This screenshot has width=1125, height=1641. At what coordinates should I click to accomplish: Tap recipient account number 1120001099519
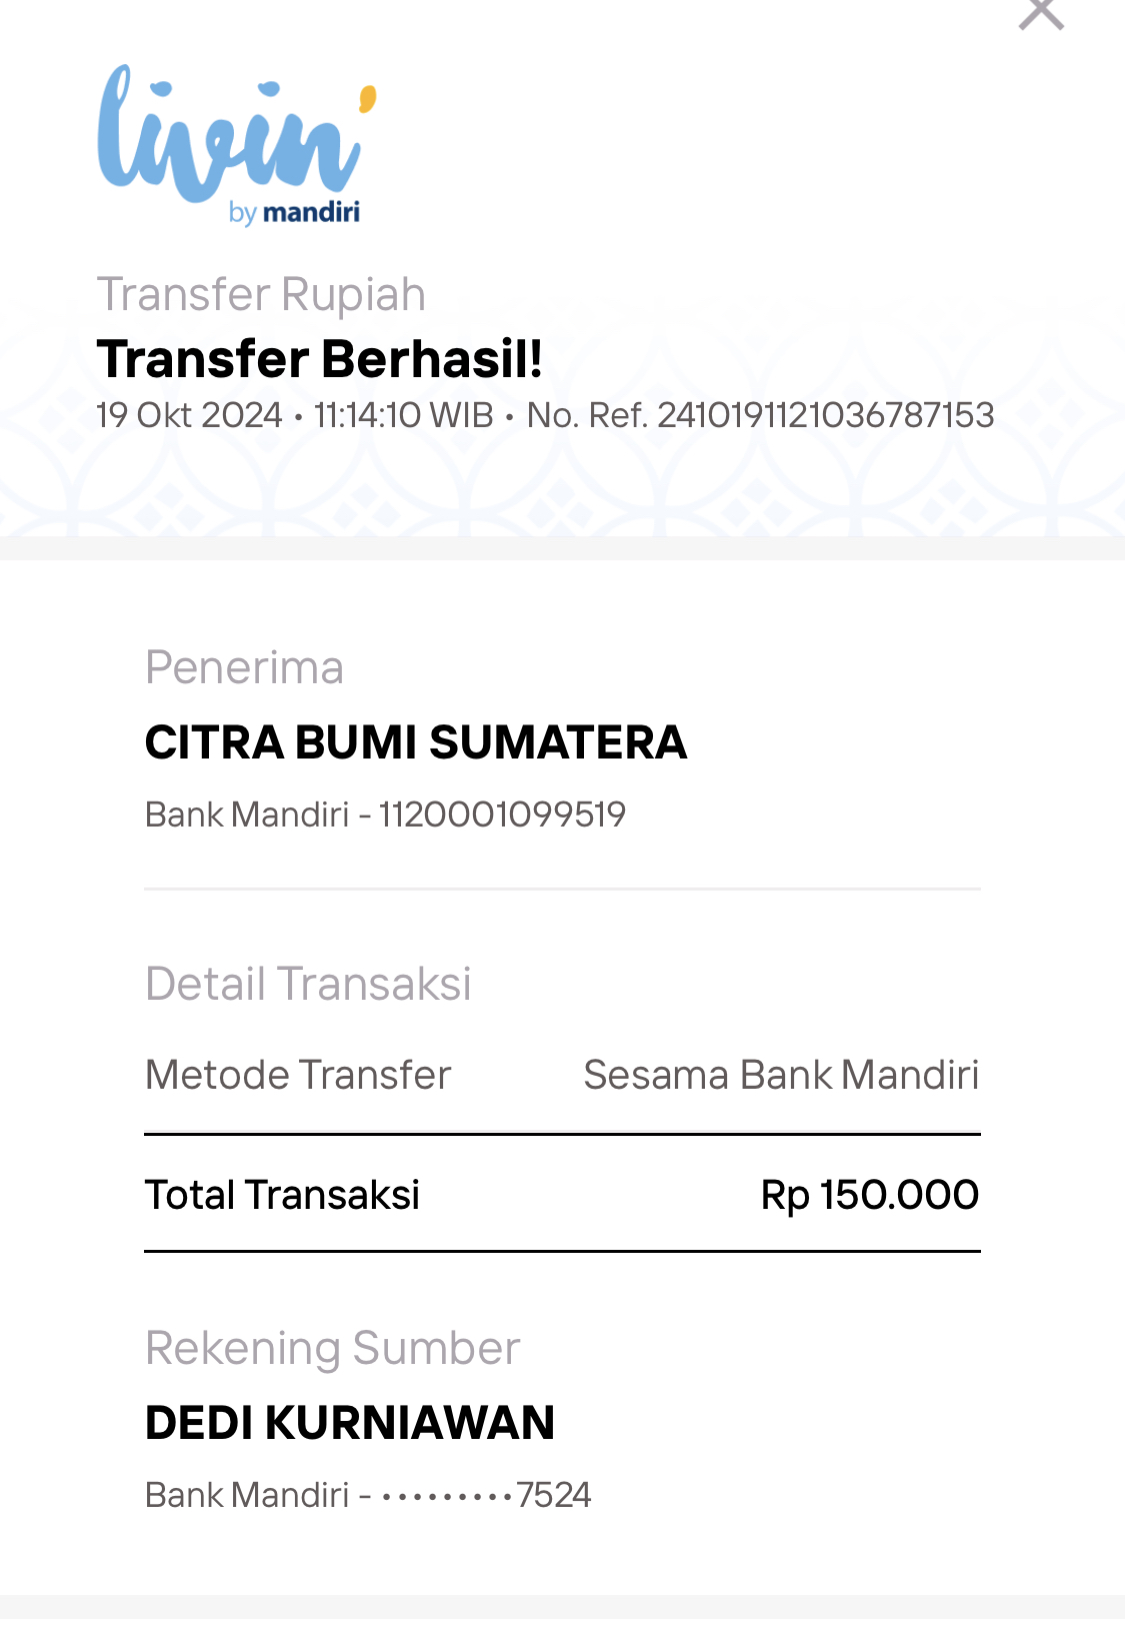click(x=502, y=814)
